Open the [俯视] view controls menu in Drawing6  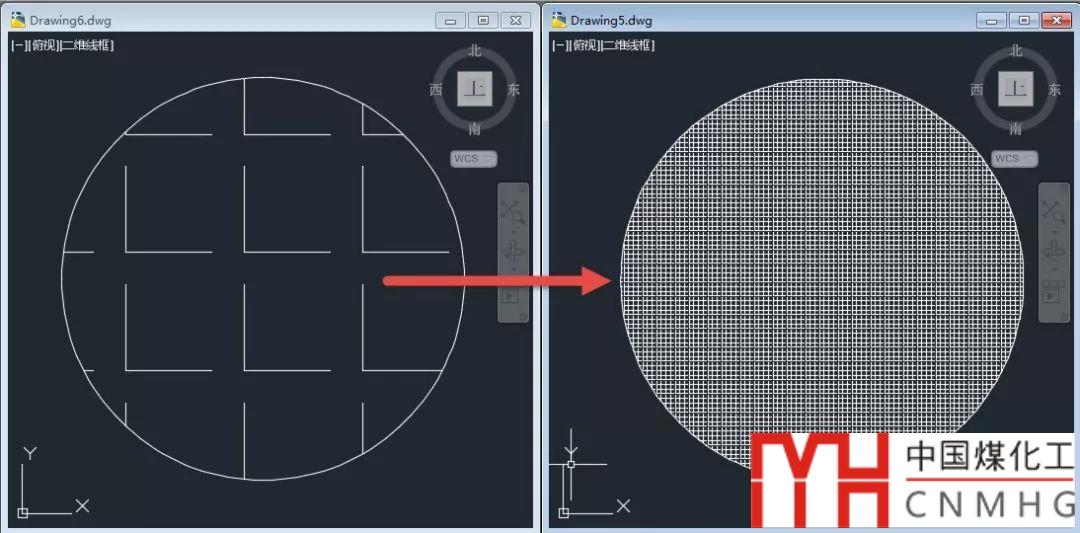[42, 46]
